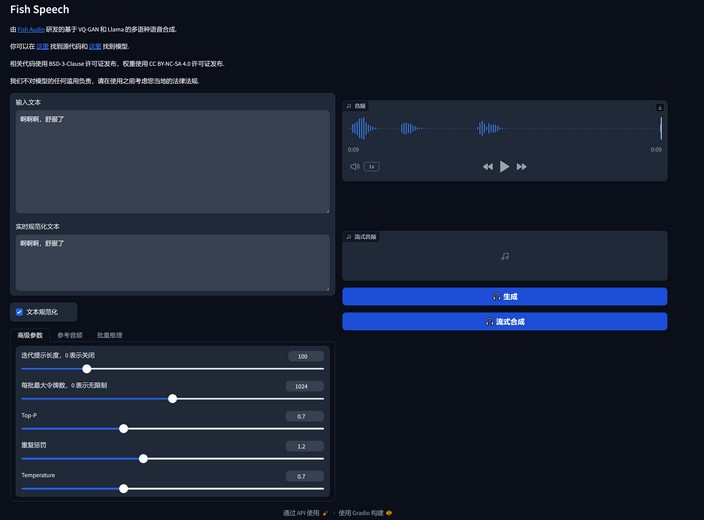This screenshot has width=704, height=520.
Task: Switch to the 参考音频 tab
Action: pyautogui.click(x=70, y=335)
